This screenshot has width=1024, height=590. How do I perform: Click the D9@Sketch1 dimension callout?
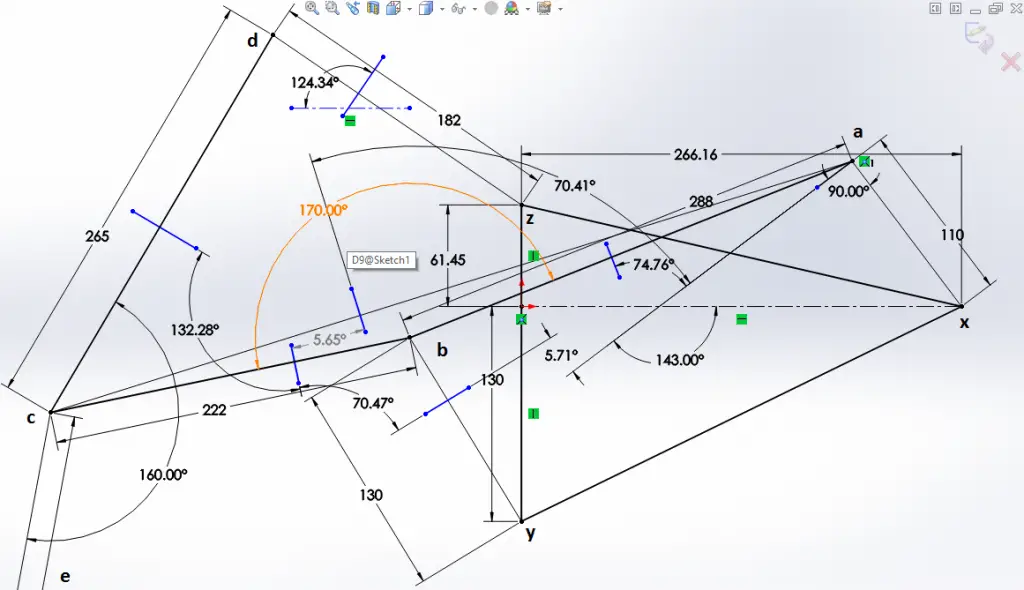[381, 260]
